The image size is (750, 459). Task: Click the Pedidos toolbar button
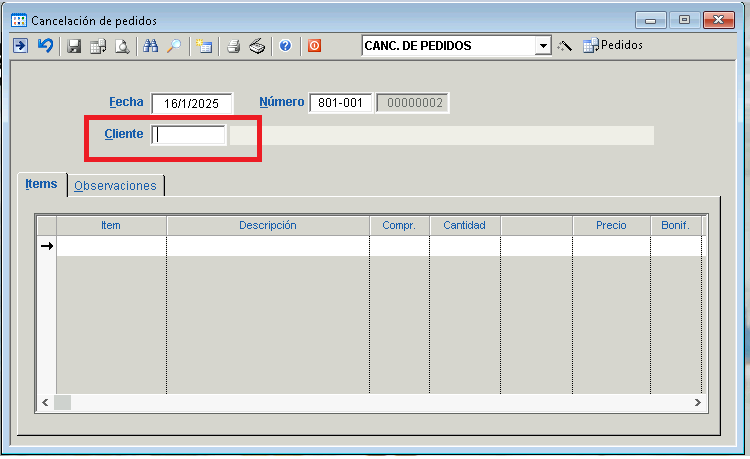[x=612, y=46]
